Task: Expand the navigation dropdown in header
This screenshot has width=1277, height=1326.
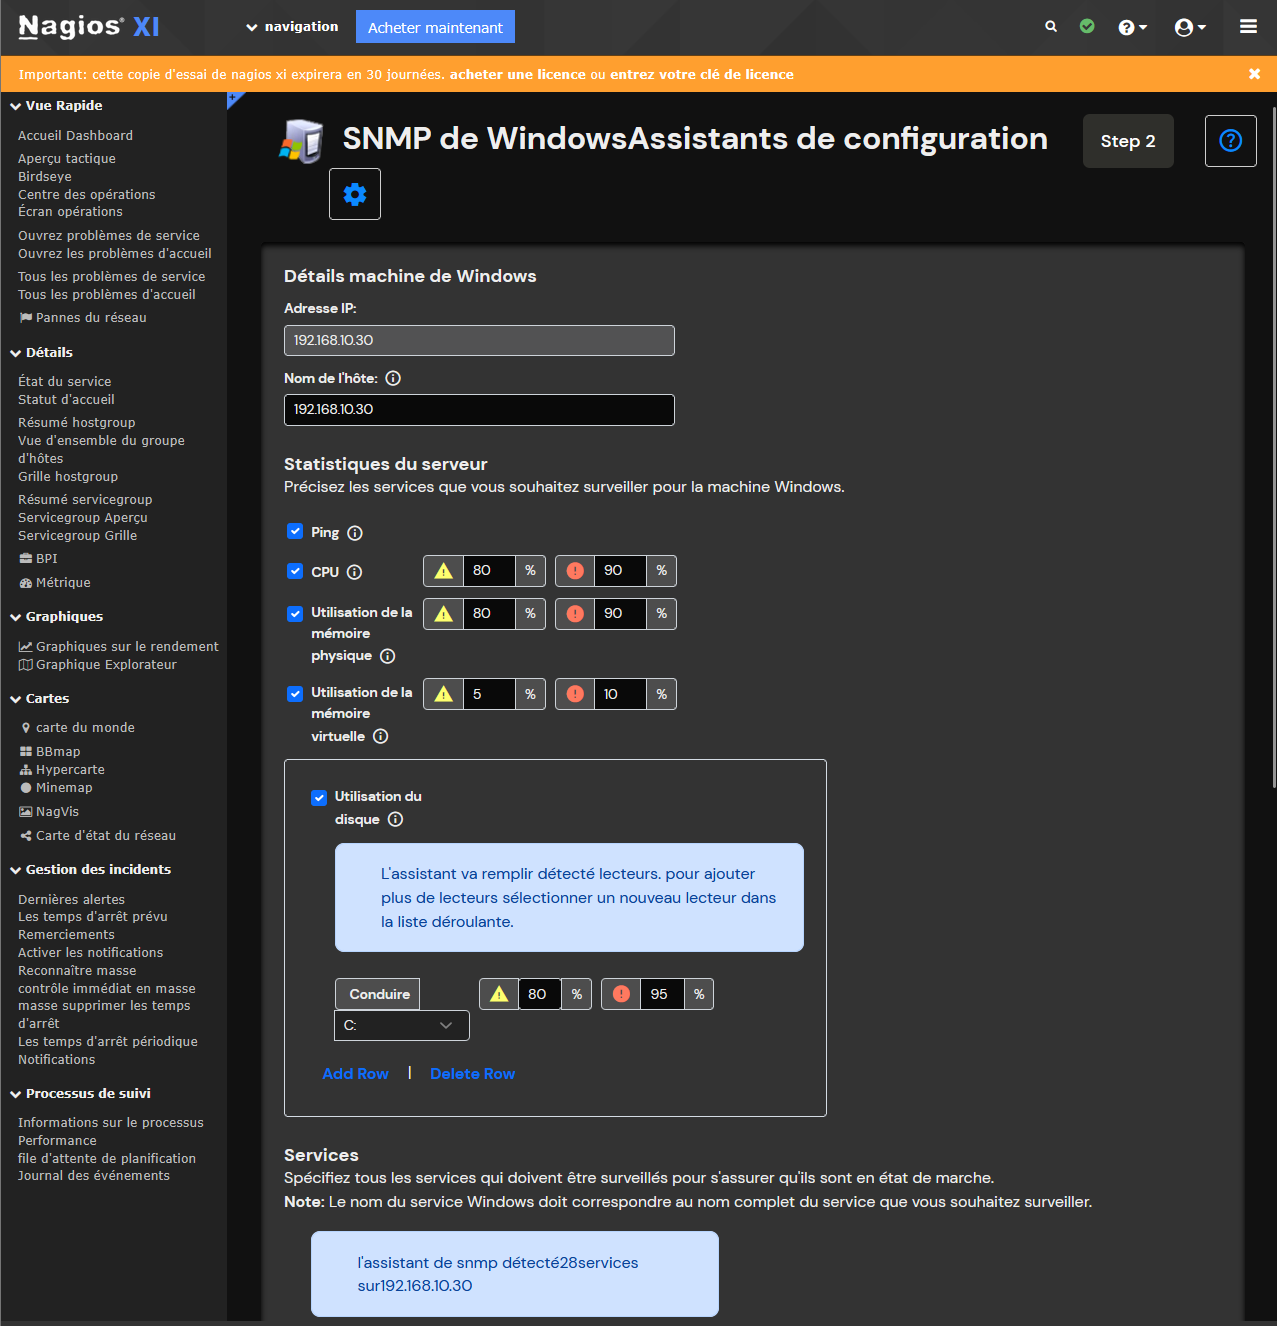Action: [292, 27]
